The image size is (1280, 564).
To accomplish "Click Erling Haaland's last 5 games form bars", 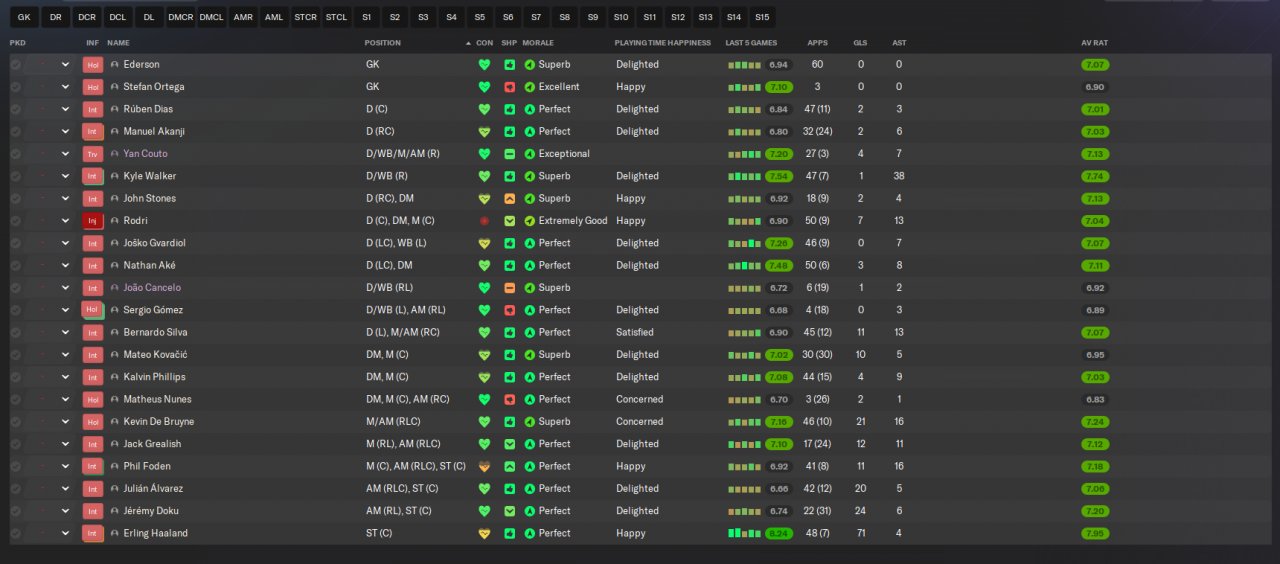I will tap(744, 534).
